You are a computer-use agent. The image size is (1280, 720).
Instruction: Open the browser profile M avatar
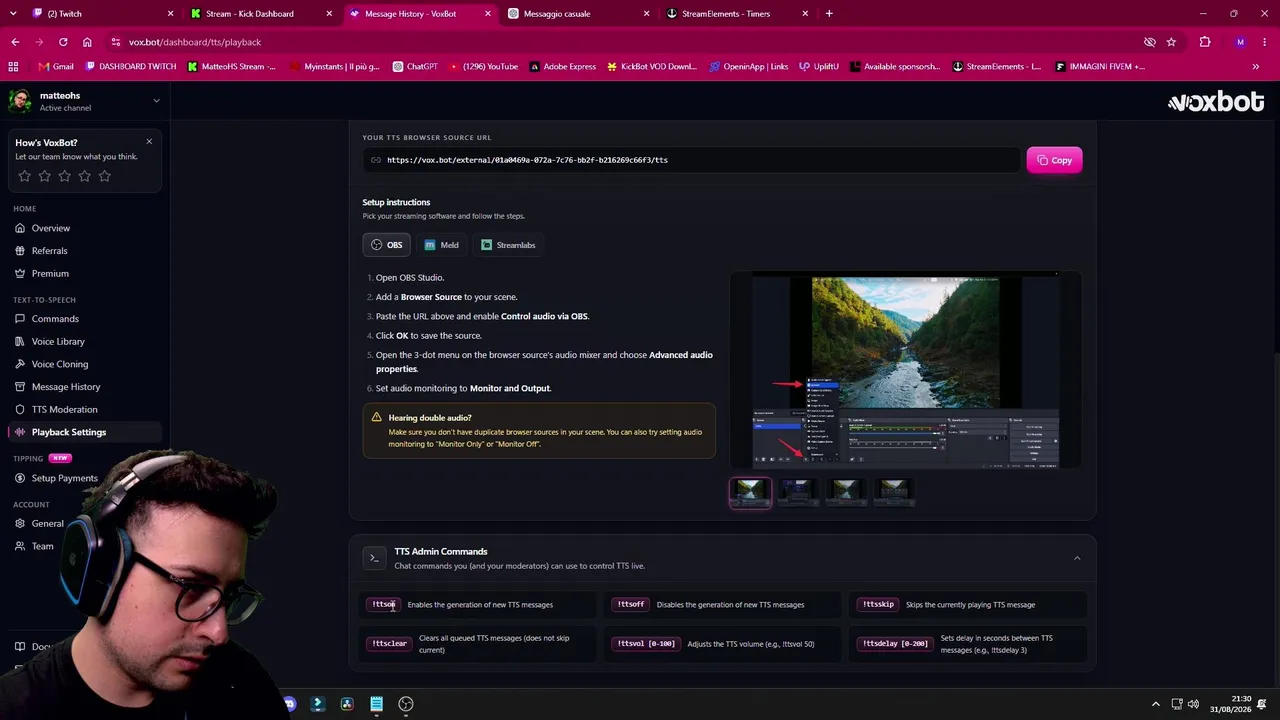[1240, 42]
